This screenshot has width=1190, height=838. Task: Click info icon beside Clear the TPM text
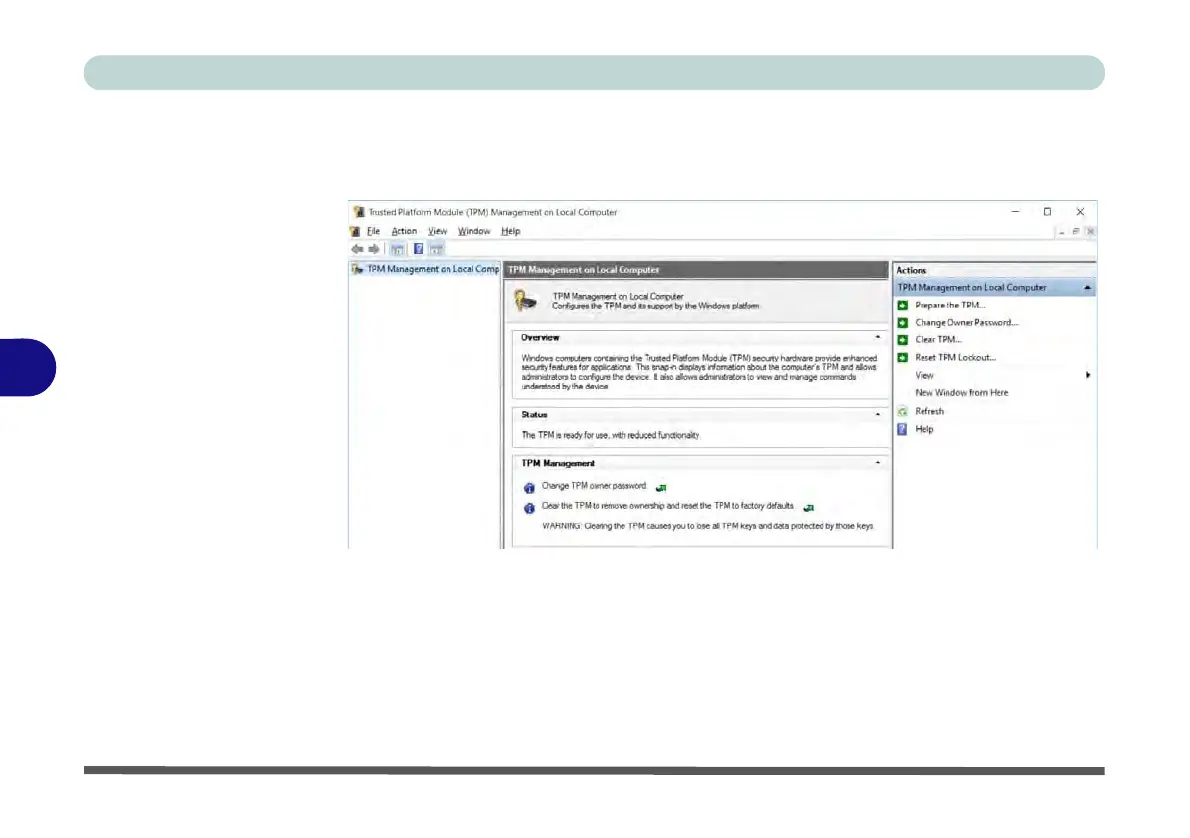click(x=530, y=509)
